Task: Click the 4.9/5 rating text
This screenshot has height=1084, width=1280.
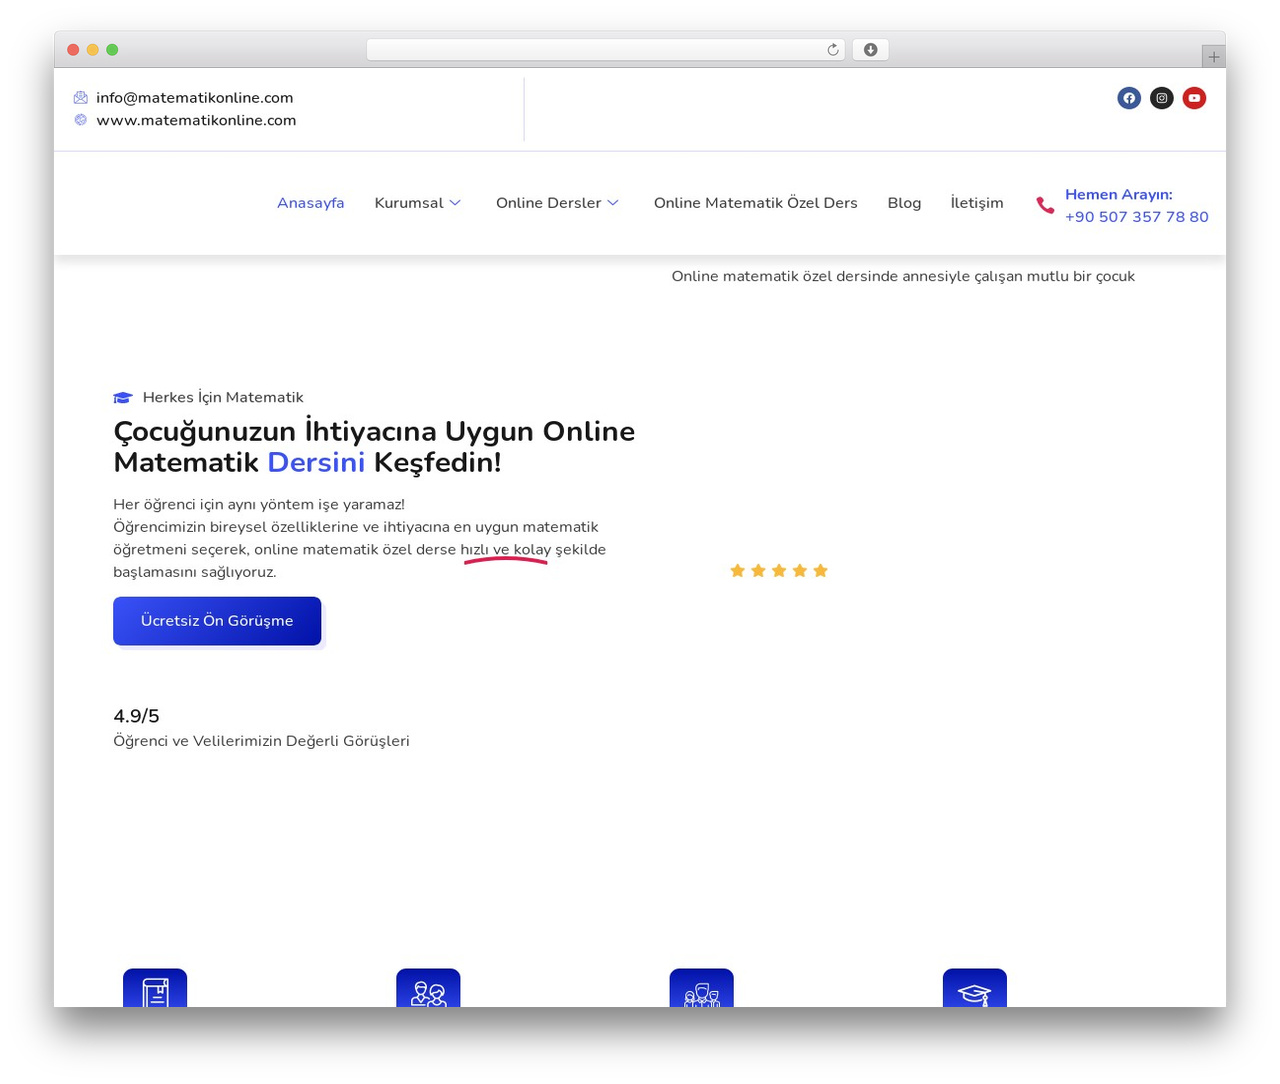Action: point(136,716)
